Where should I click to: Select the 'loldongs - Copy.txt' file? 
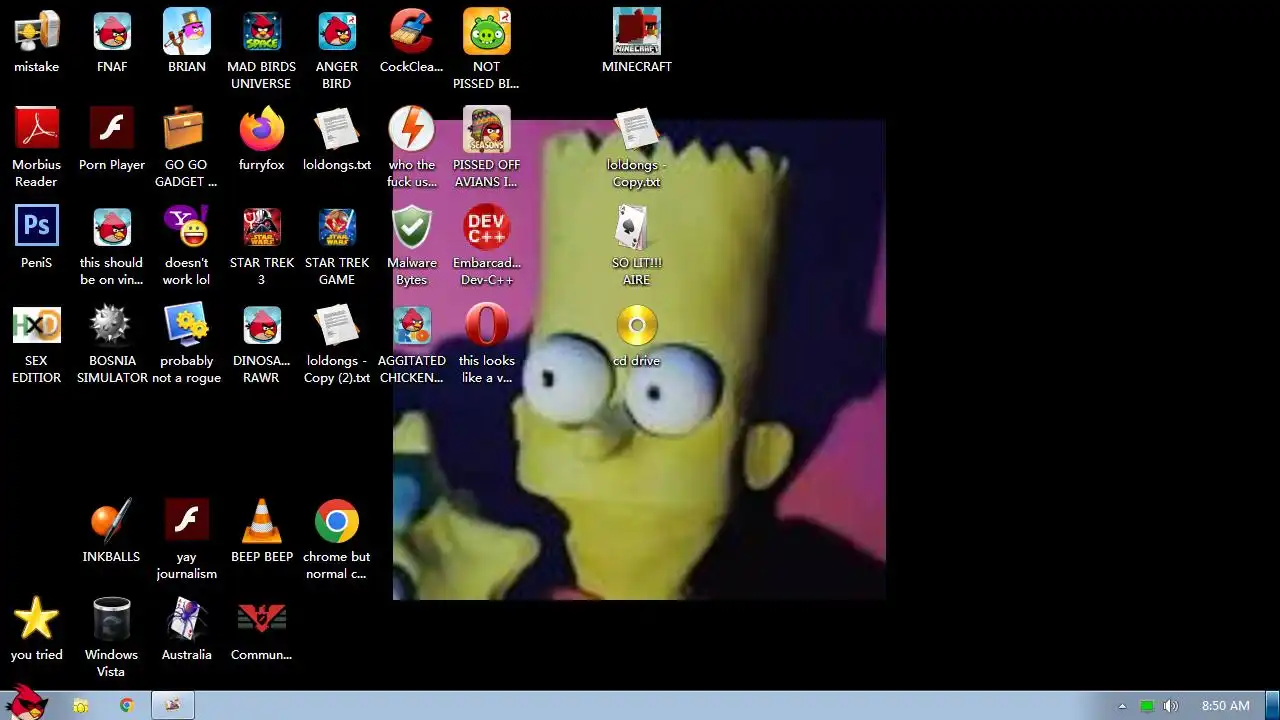click(x=637, y=148)
